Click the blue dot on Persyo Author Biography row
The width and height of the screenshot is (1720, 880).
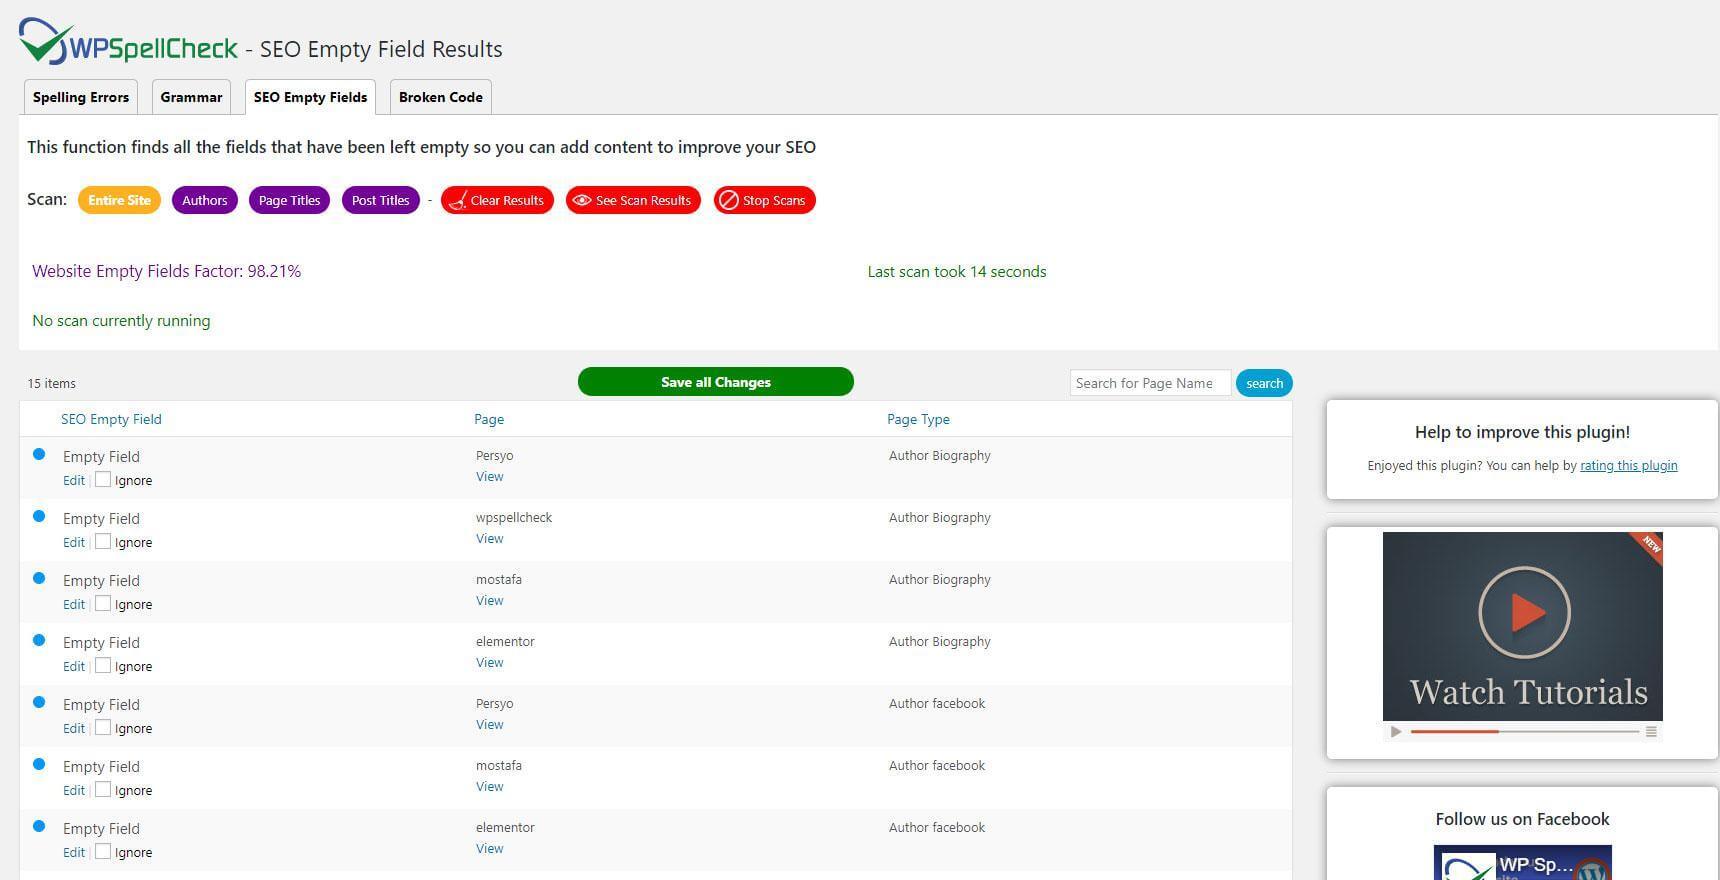coord(39,454)
